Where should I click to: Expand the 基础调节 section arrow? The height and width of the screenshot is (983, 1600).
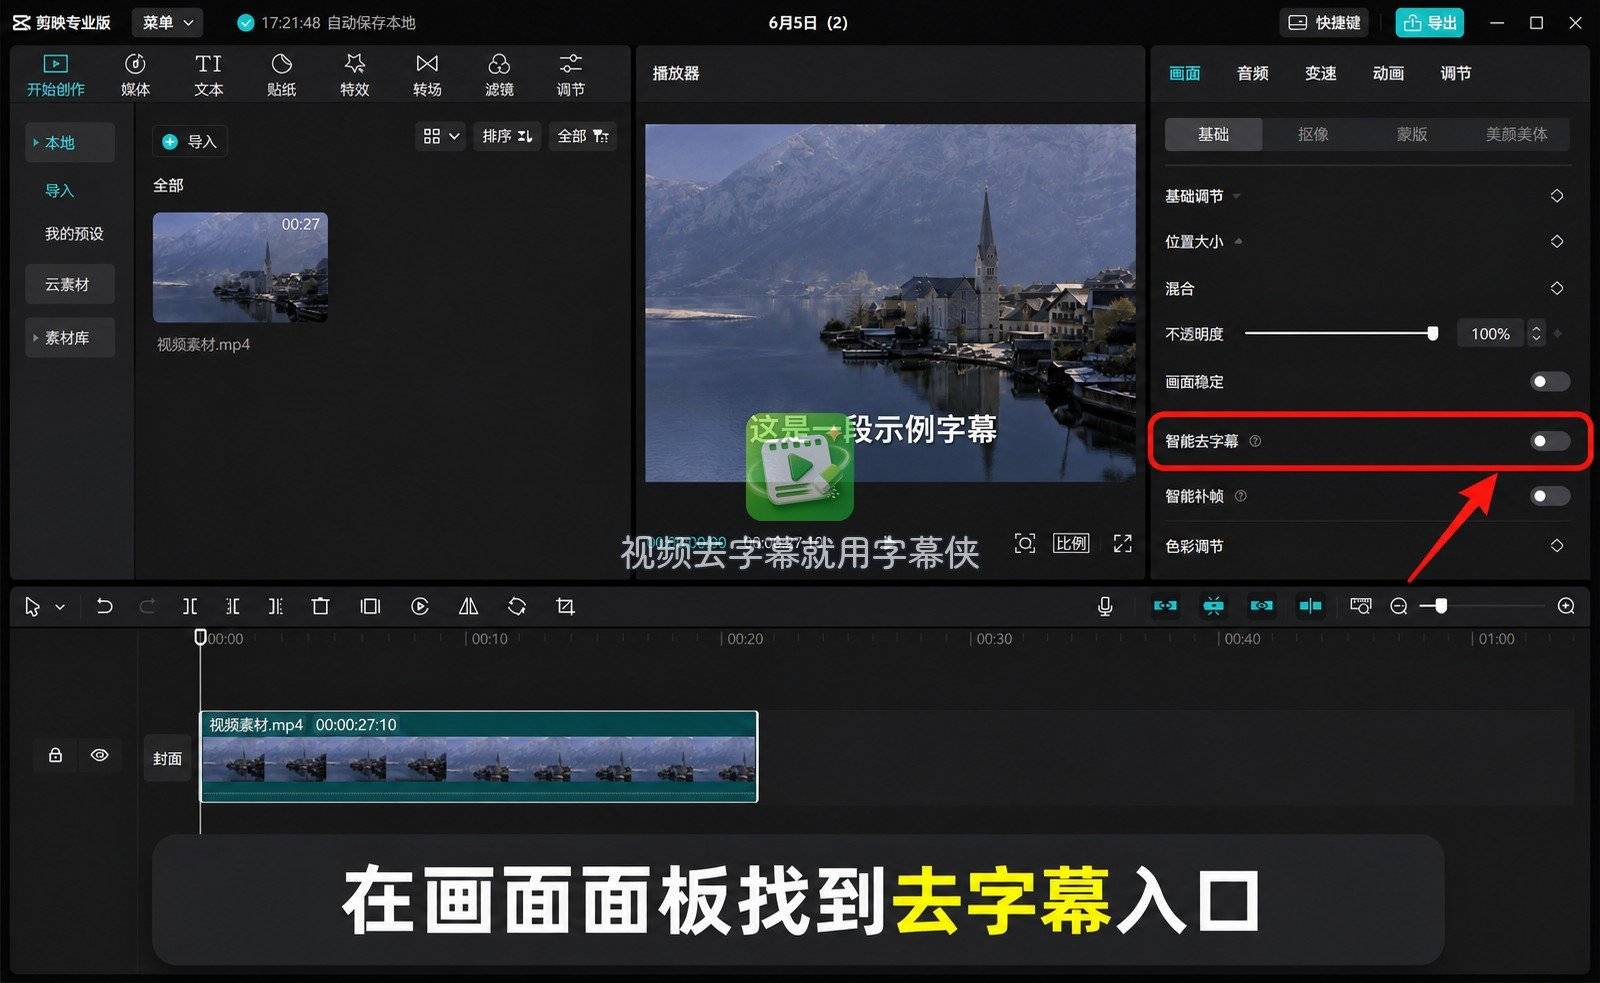[1237, 196]
